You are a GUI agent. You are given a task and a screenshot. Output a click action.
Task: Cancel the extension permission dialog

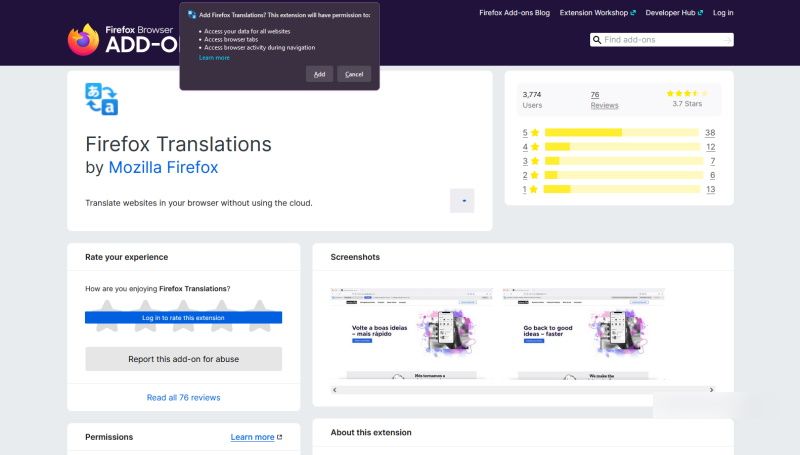click(x=354, y=74)
